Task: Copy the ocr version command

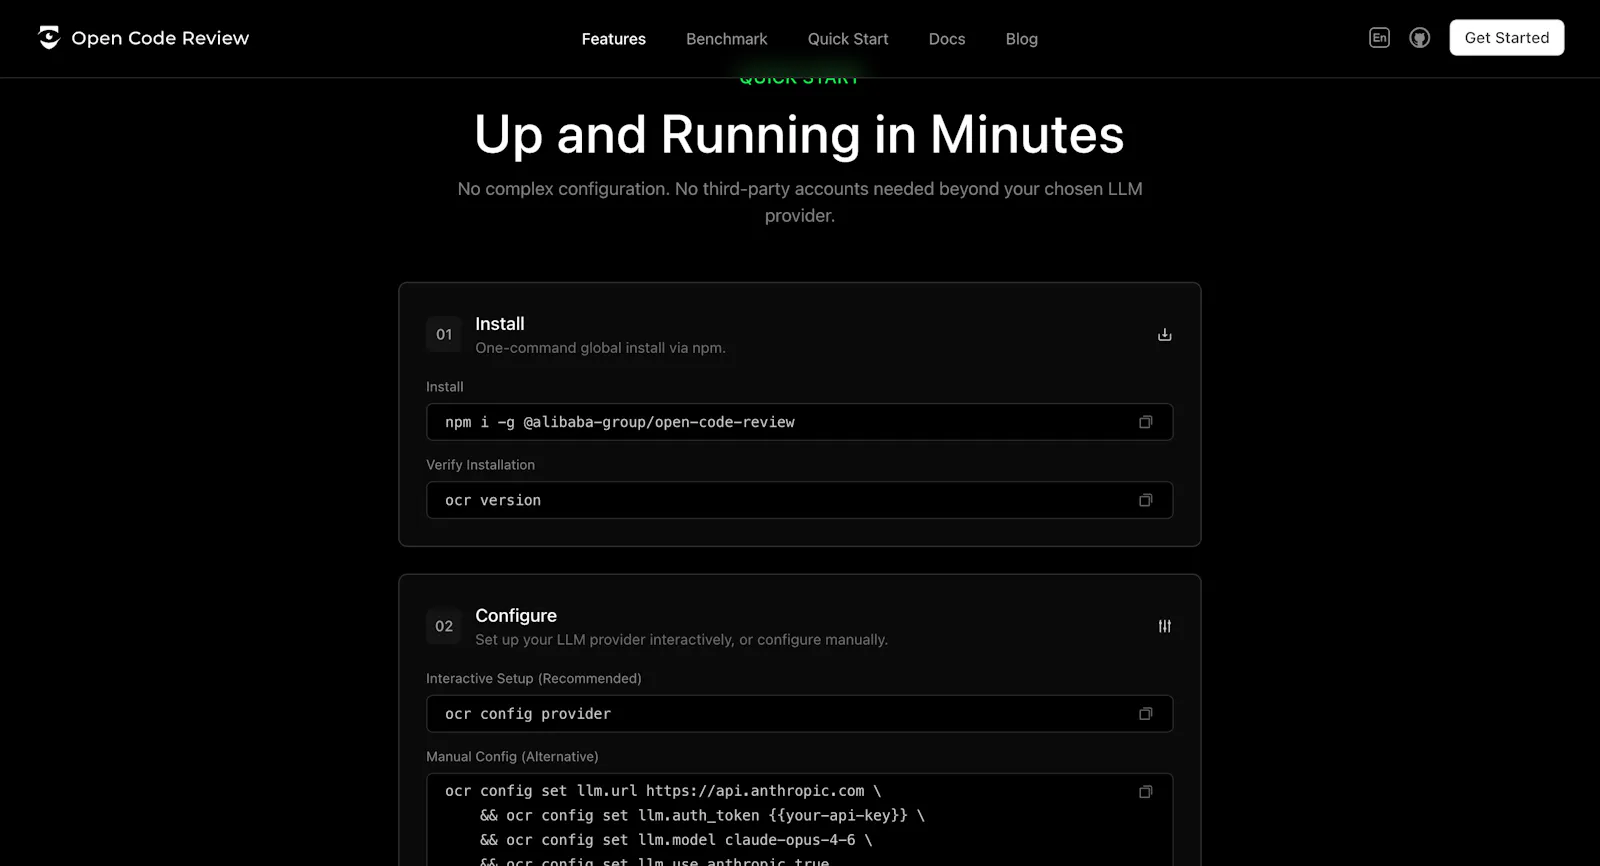Action: click(x=1146, y=500)
